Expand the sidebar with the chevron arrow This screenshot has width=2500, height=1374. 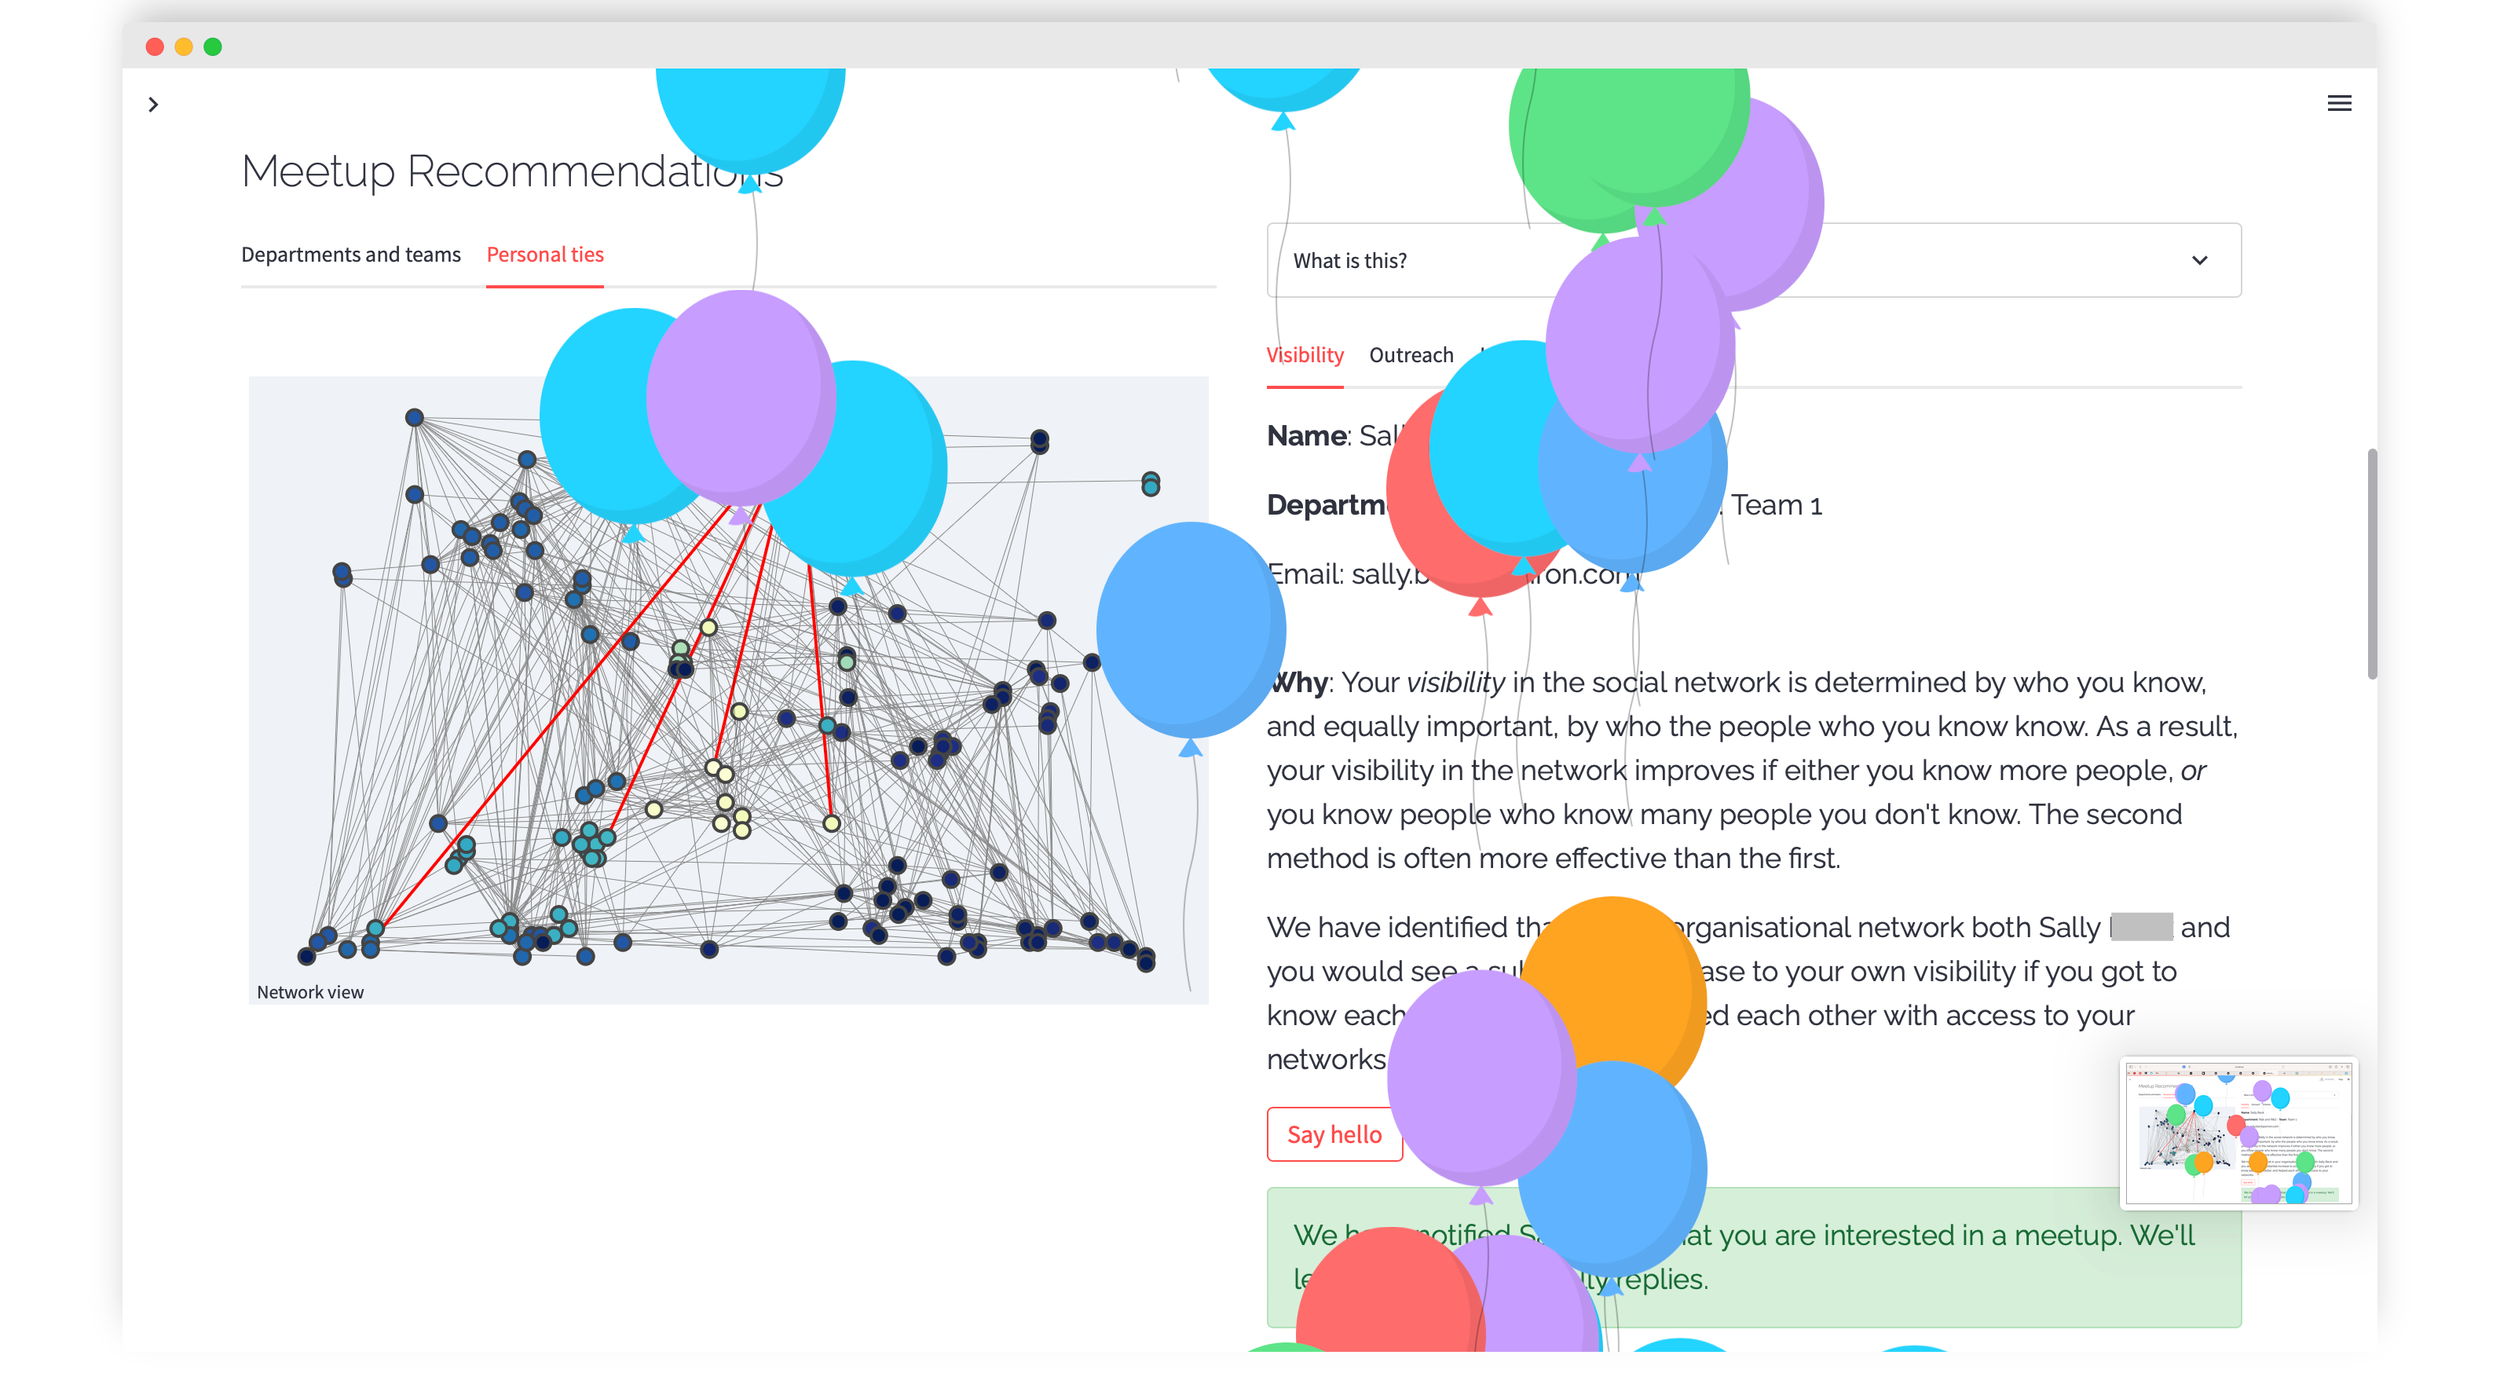[x=153, y=104]
